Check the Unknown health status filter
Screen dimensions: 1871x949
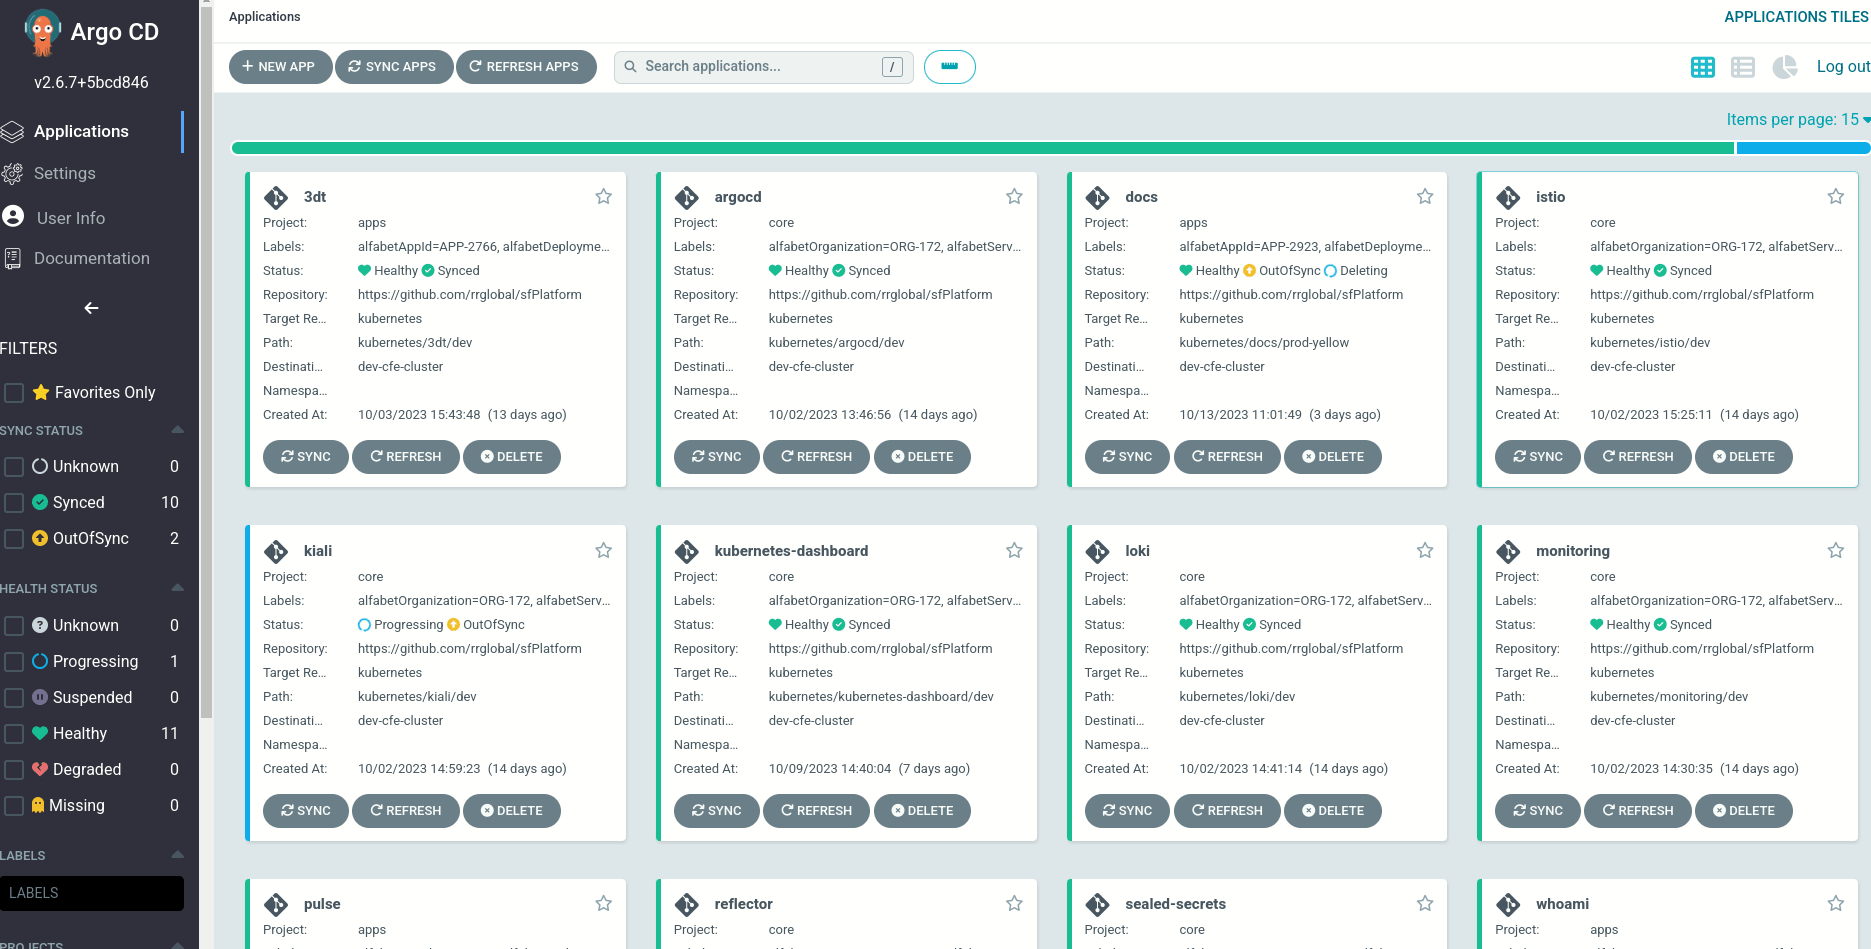[14, 626]
